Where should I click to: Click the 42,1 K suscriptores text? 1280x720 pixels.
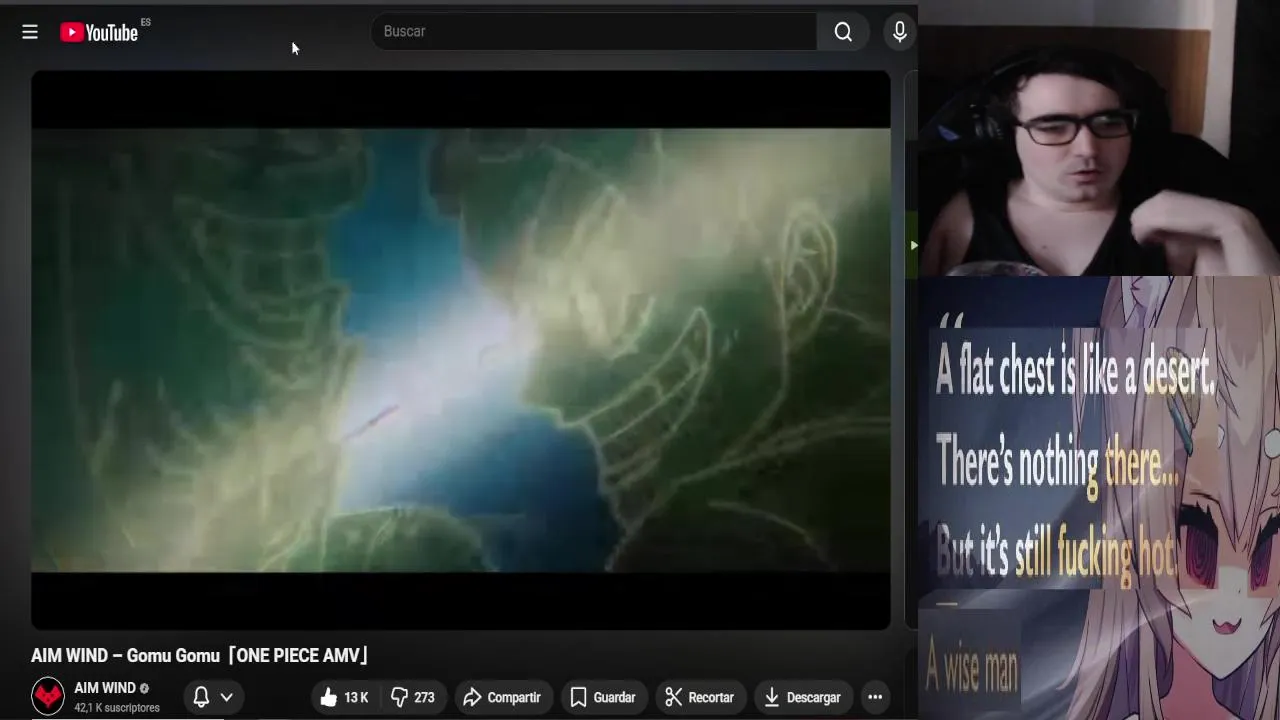117,708
